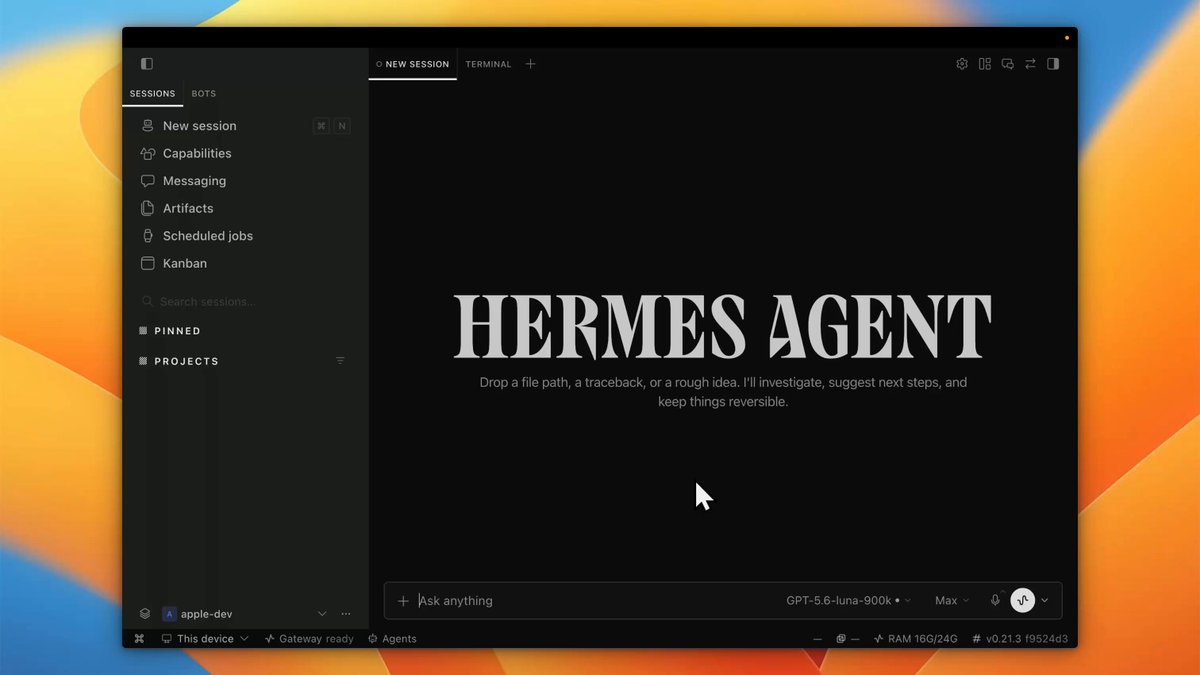Click the command icon in status bar
The width and height of the screenshot is (1200, 675).
click(139, 639)
